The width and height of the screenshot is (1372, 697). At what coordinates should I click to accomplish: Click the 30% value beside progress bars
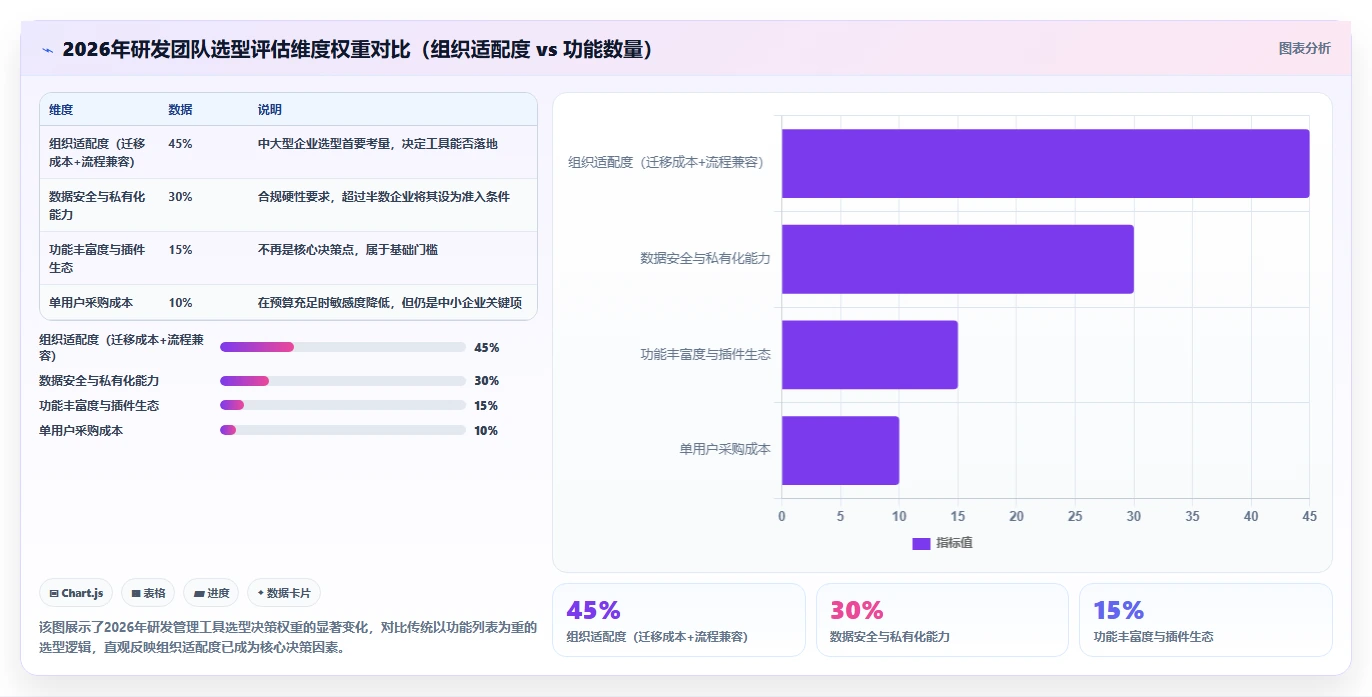(x=487, y=381)
